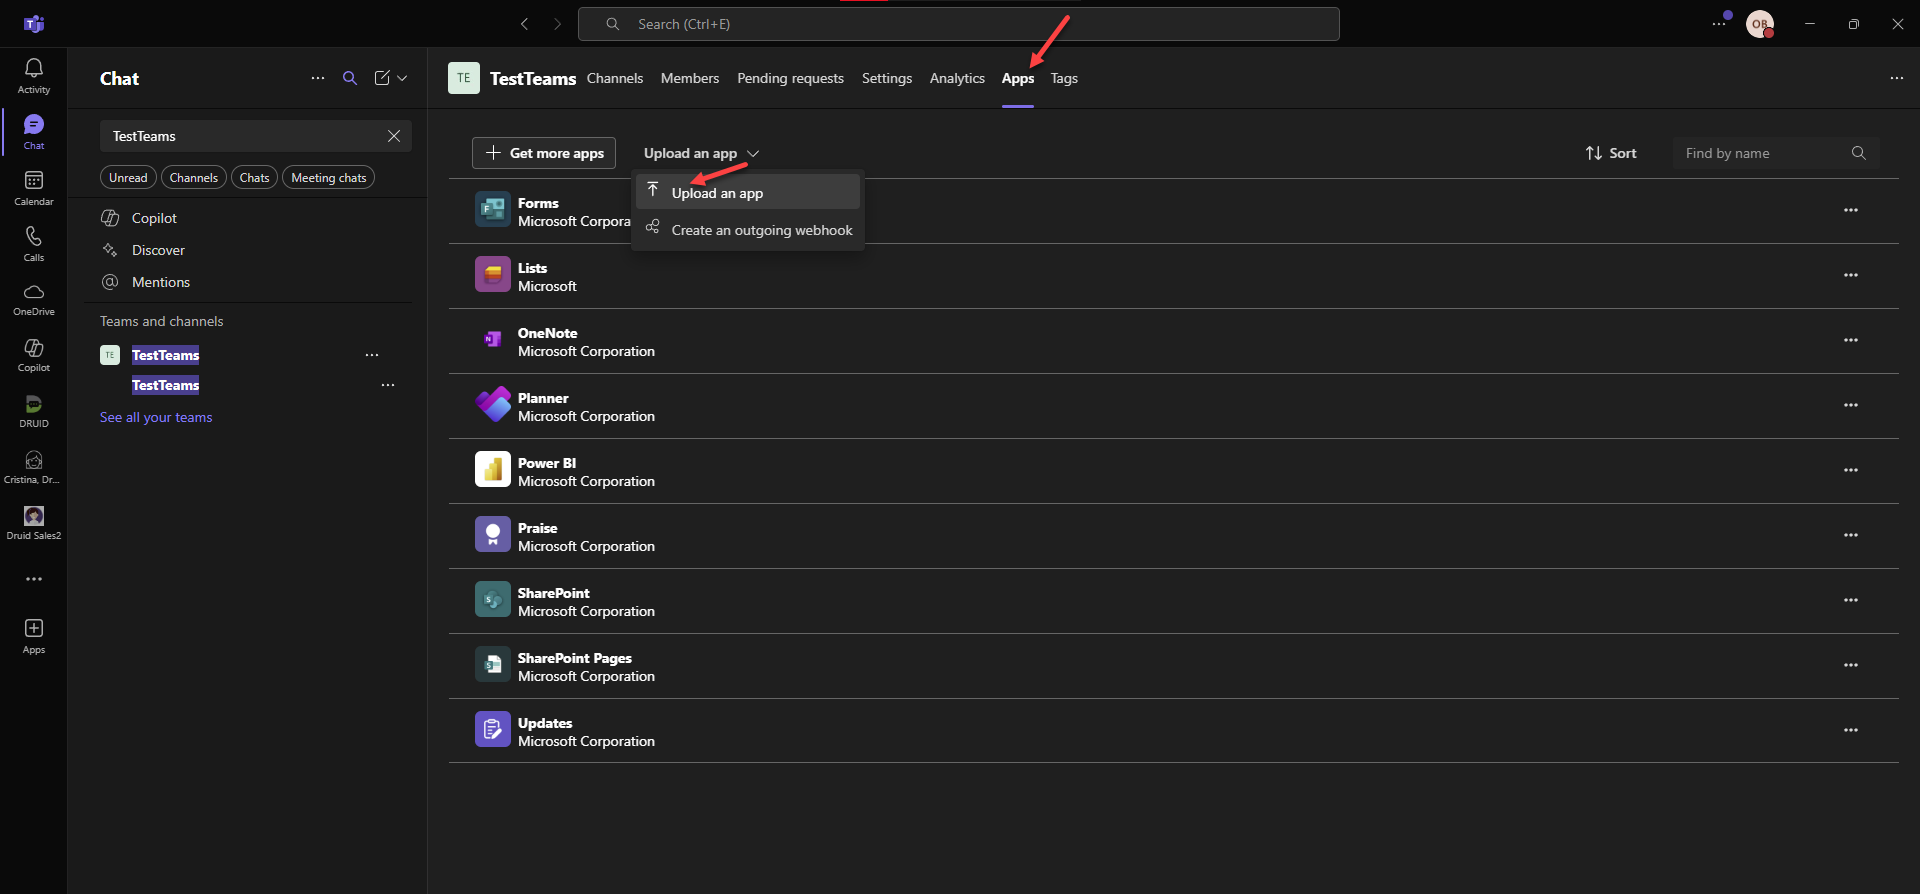Open more options for SharePoint app
The width and height of the screenshot is (1920, 894).
1851,600
